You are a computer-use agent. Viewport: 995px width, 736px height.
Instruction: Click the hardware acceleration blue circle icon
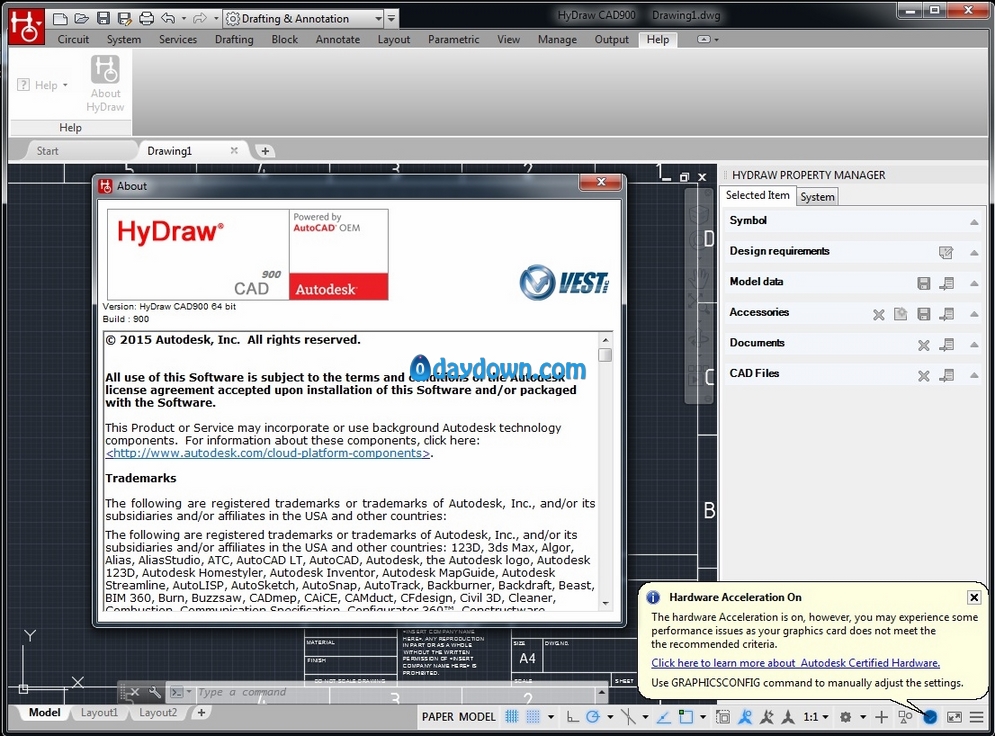930,717
